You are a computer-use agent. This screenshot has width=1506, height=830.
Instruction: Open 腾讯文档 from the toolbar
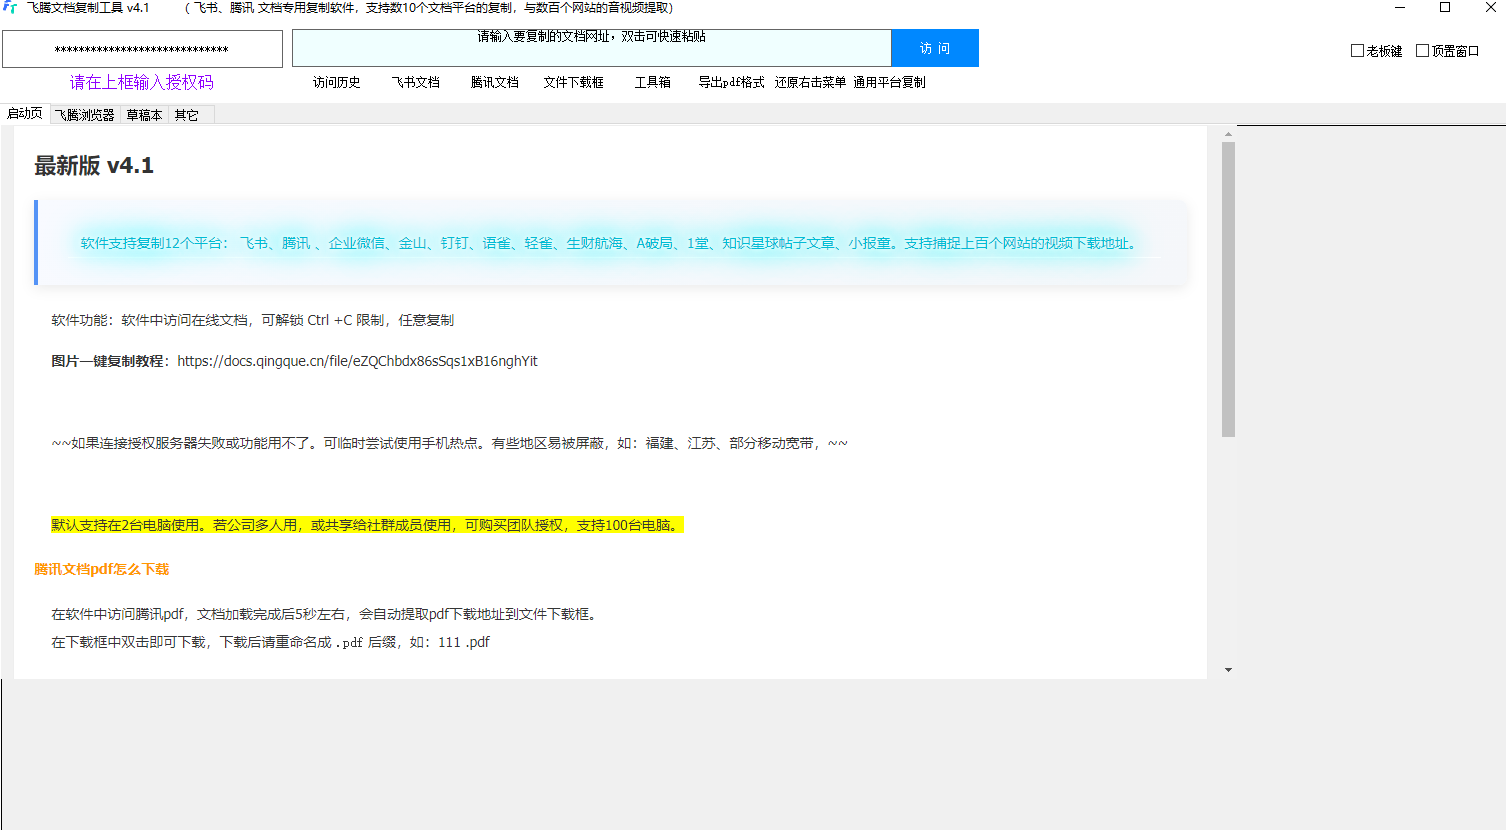coord(493,82)
